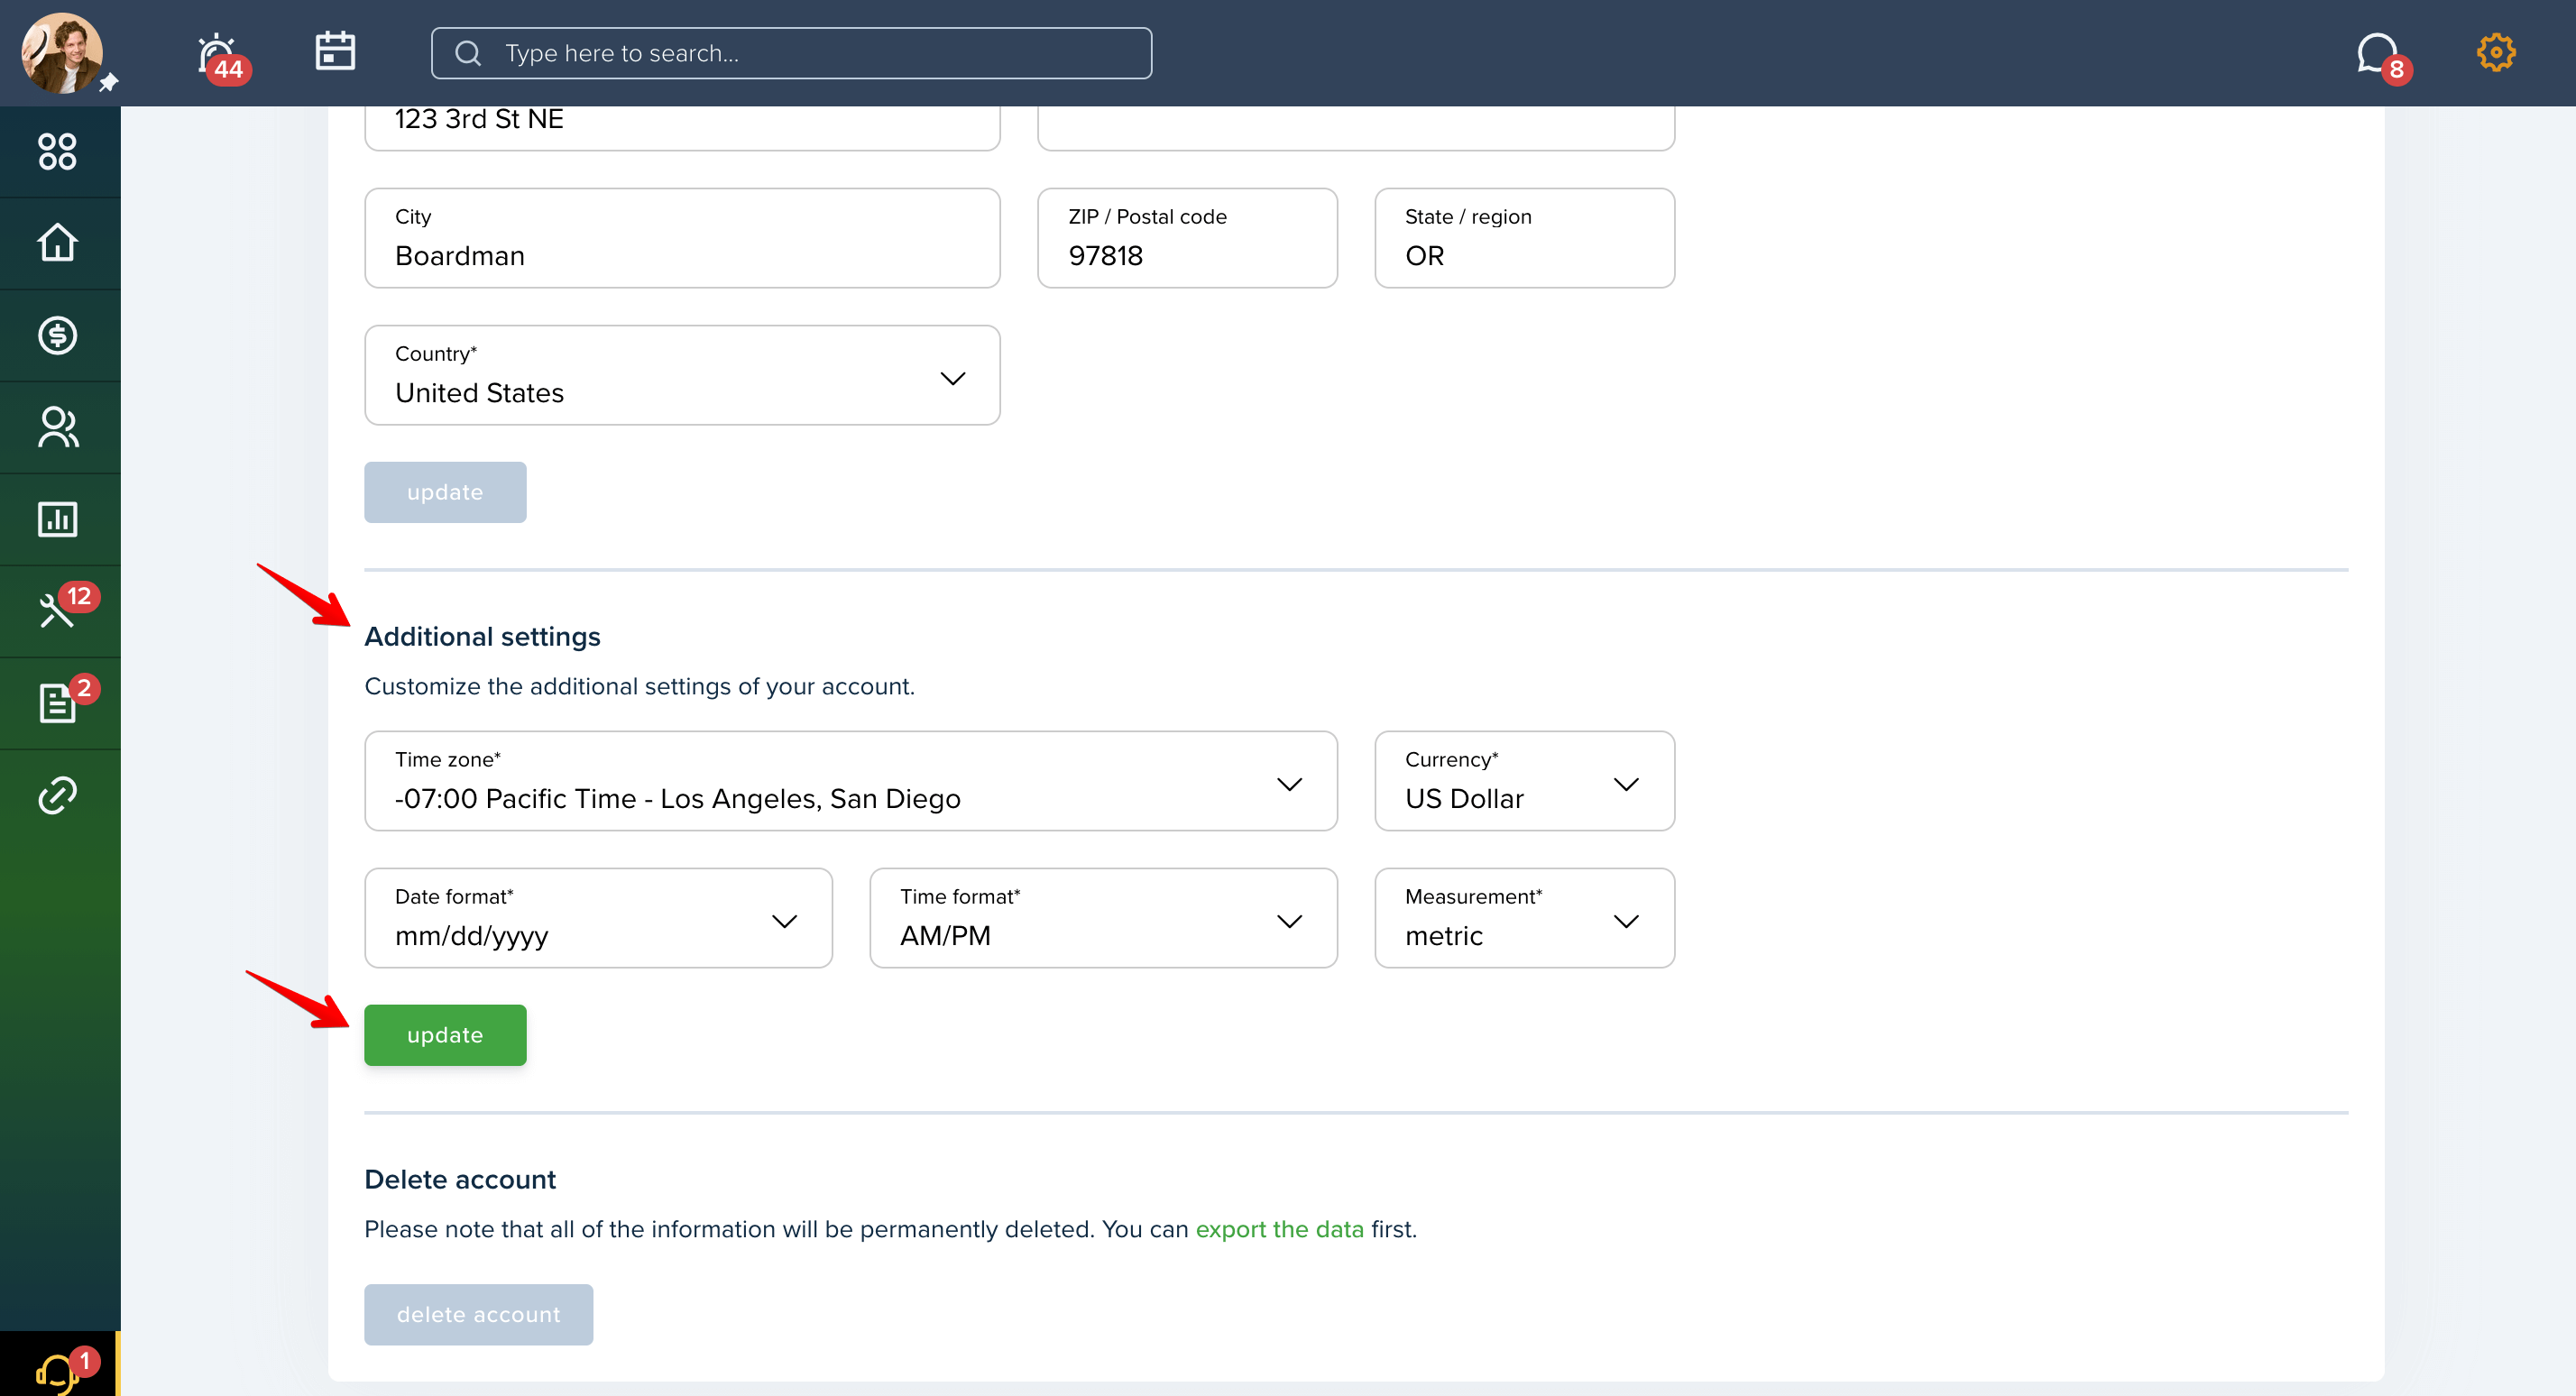
Task: Open the bar chart reports icon in sidebar
Action: [x=57, y=519]
